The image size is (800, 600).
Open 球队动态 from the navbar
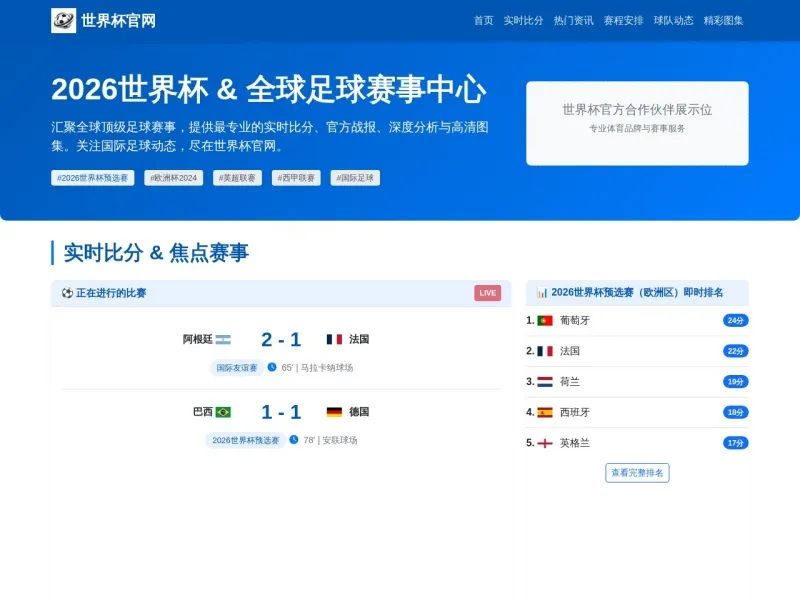pyautogui.click(x=673, y=20)
